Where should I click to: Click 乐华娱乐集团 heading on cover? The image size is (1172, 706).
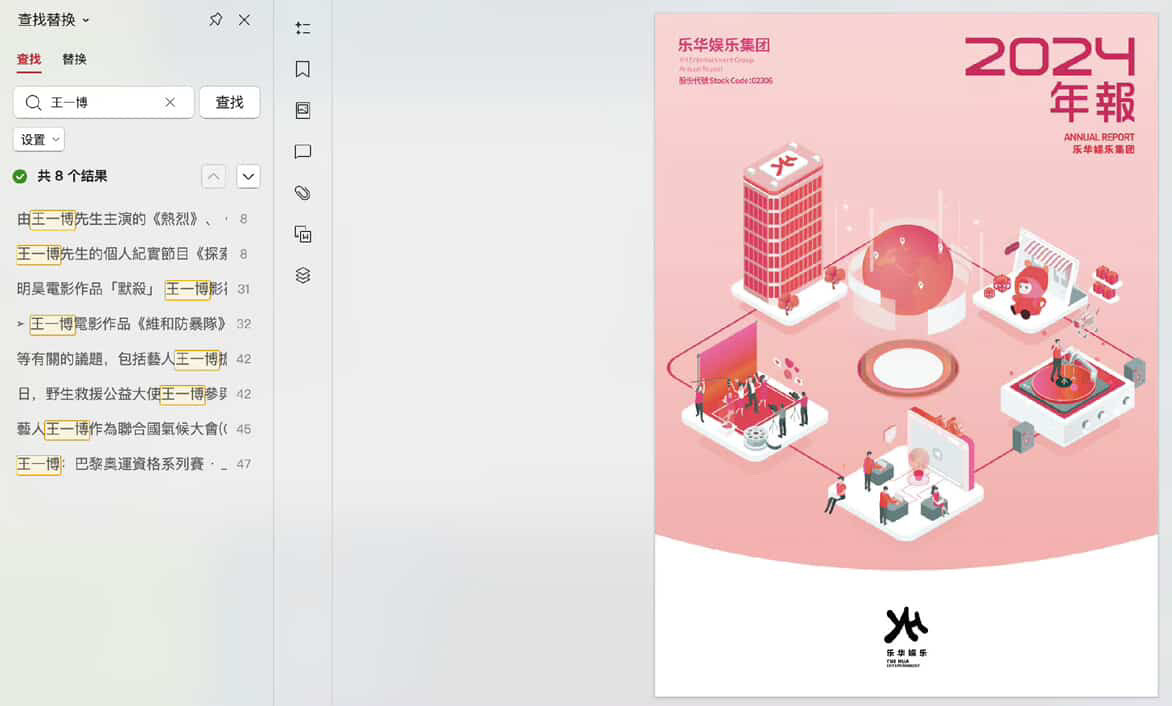tap(724, 45)
